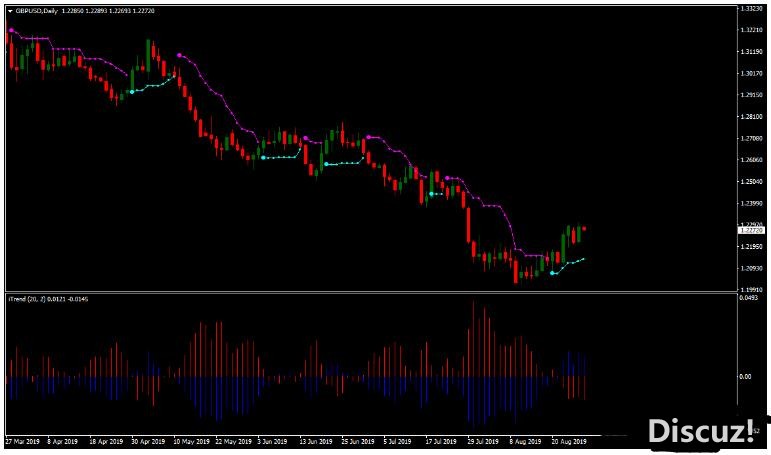The image size is (771, 455).
Task: Click price axis label 1.30170
Action: pos(751,73)
